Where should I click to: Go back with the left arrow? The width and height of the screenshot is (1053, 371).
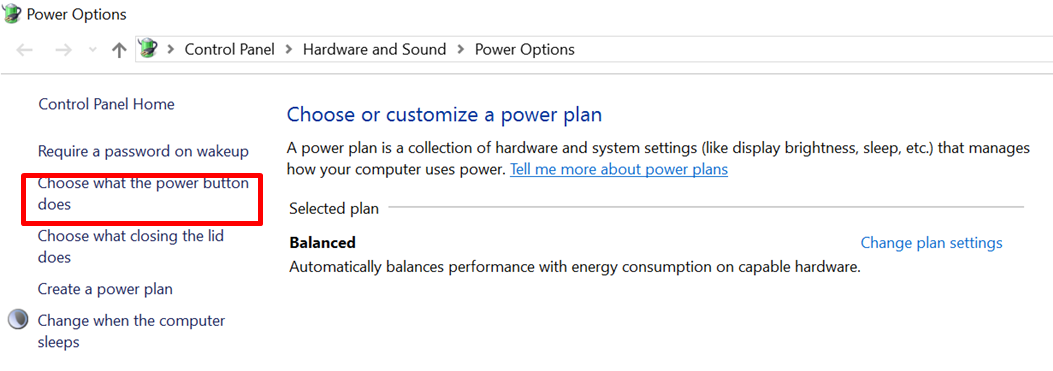pos(25,50)
